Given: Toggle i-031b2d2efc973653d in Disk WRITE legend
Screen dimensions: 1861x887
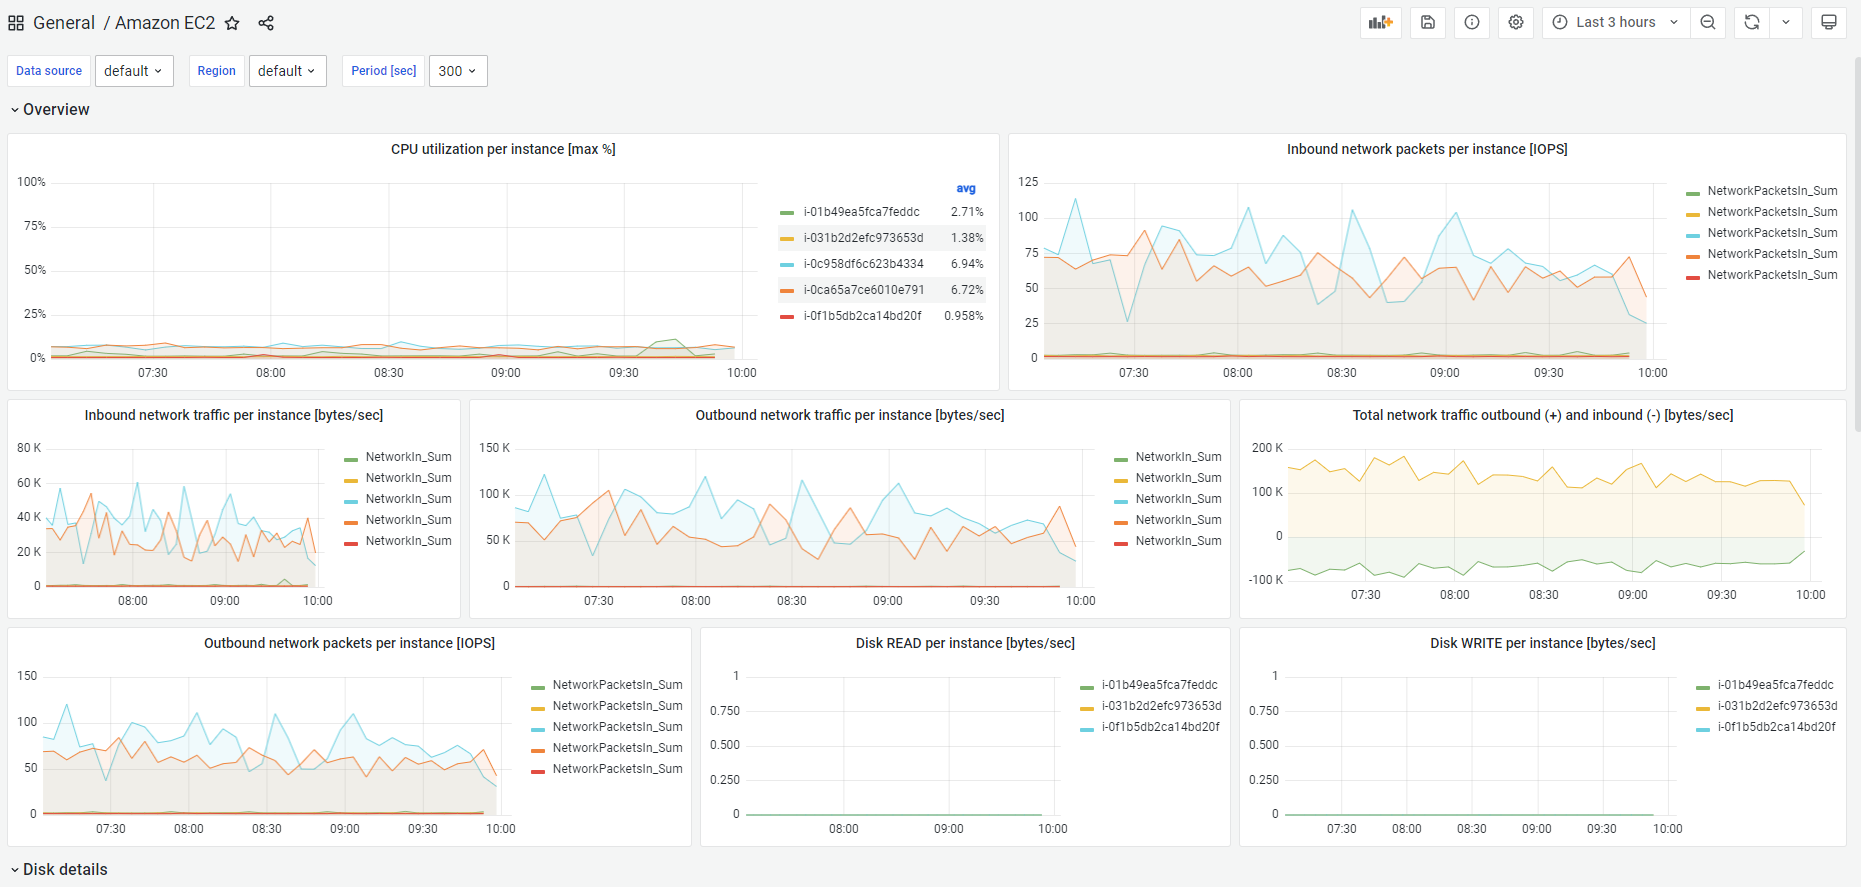Looking at the screenshot, I should (1778, 706).
